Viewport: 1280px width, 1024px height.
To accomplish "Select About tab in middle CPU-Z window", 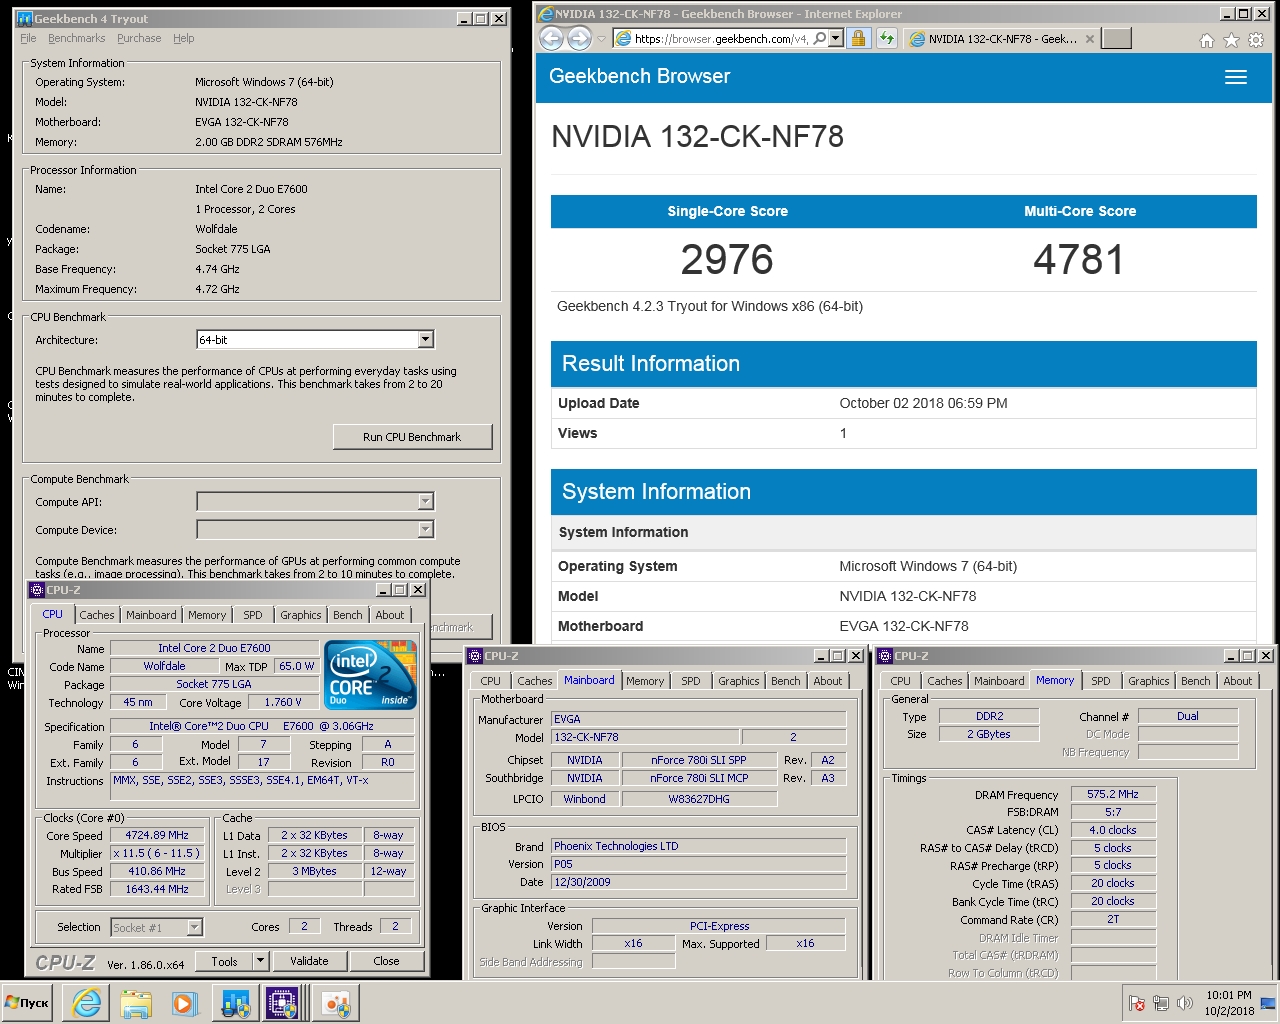I will (x=828, y=681).
